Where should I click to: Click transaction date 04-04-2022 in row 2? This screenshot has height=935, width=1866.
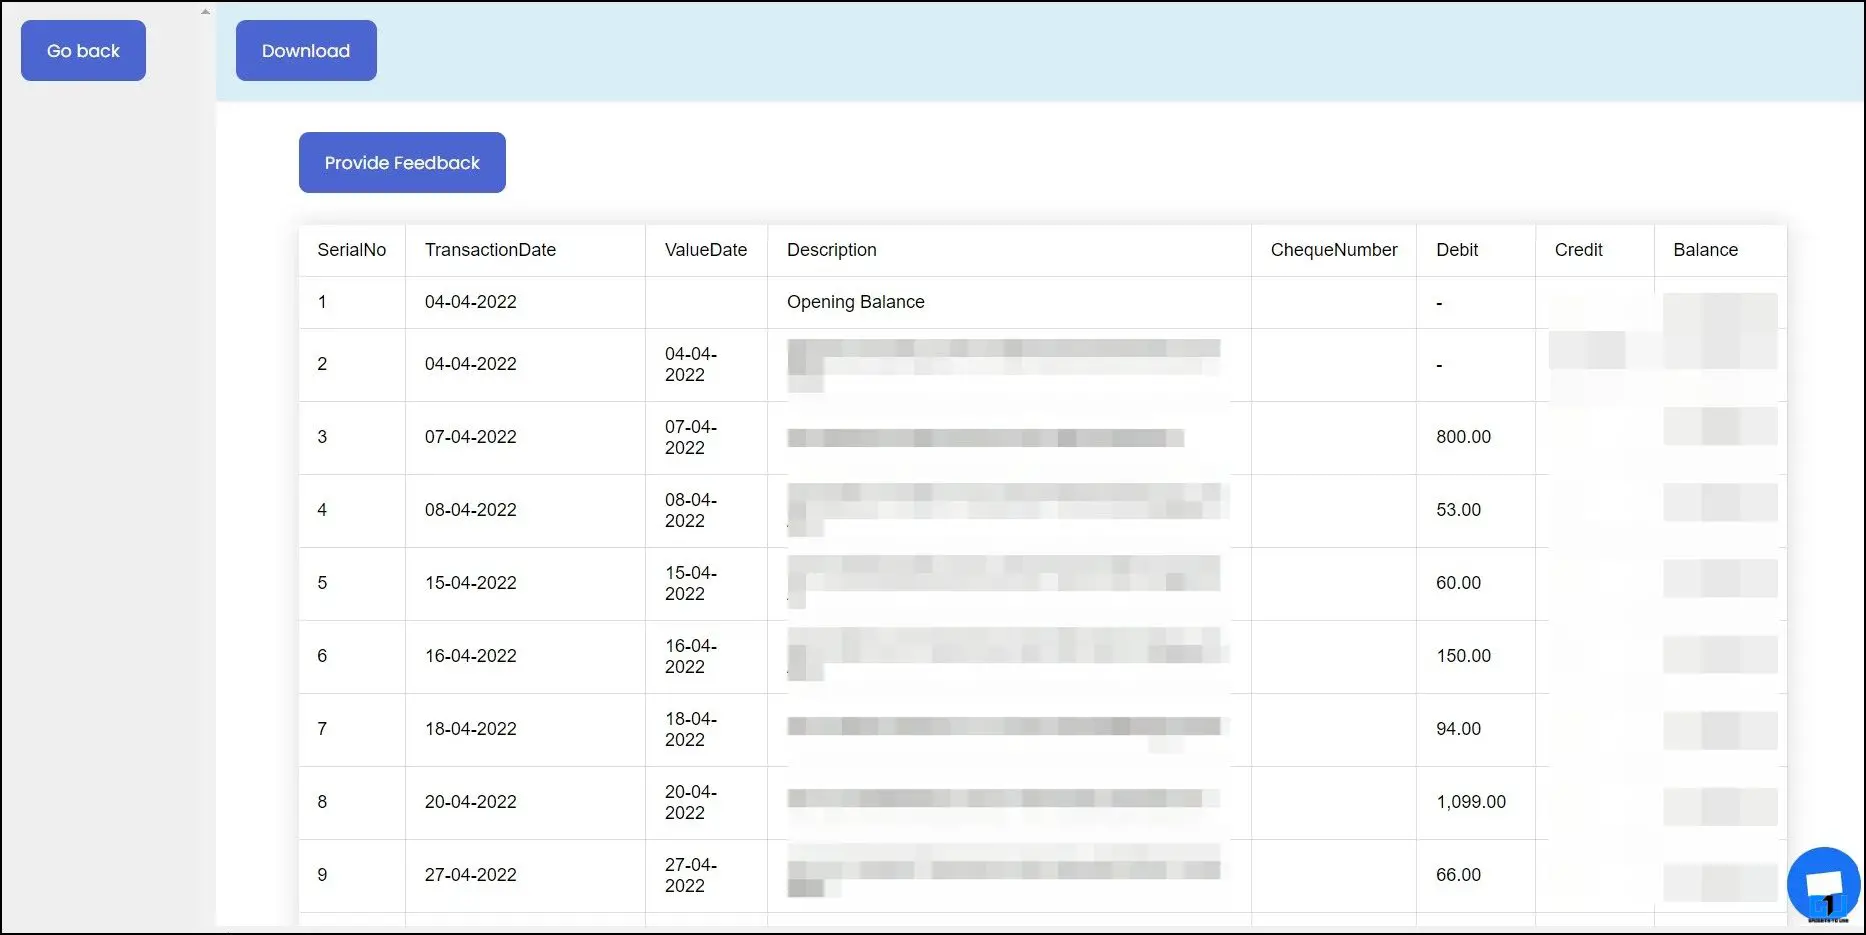click(x=470, y=364)
